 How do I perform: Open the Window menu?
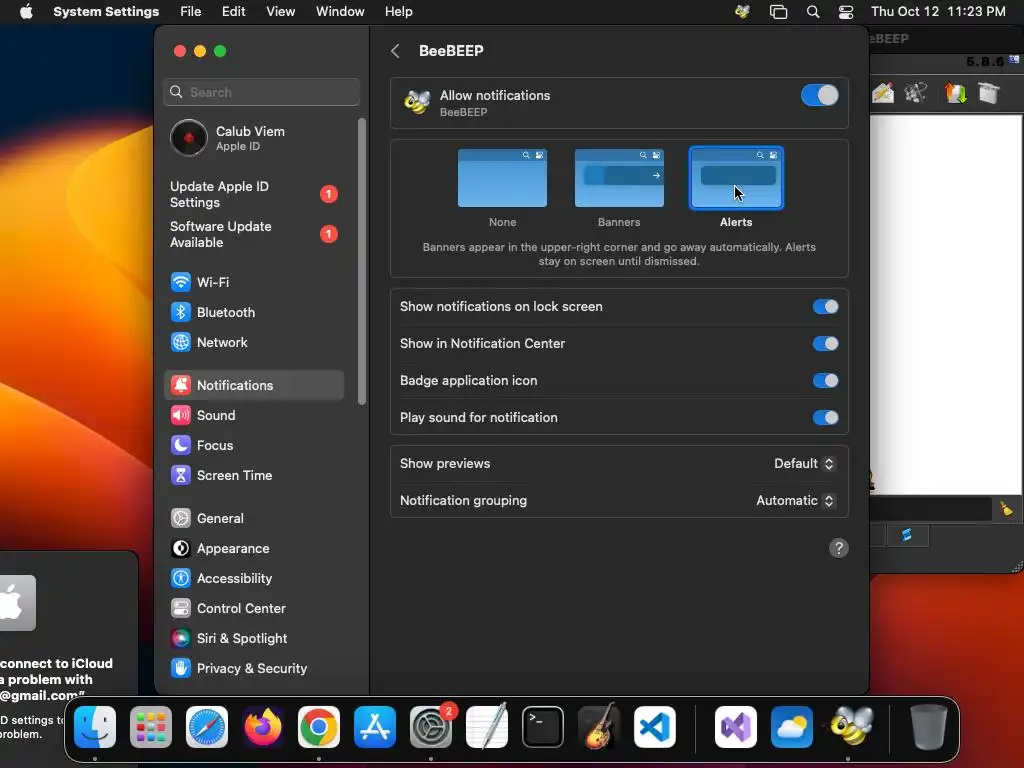coord(340,12)
